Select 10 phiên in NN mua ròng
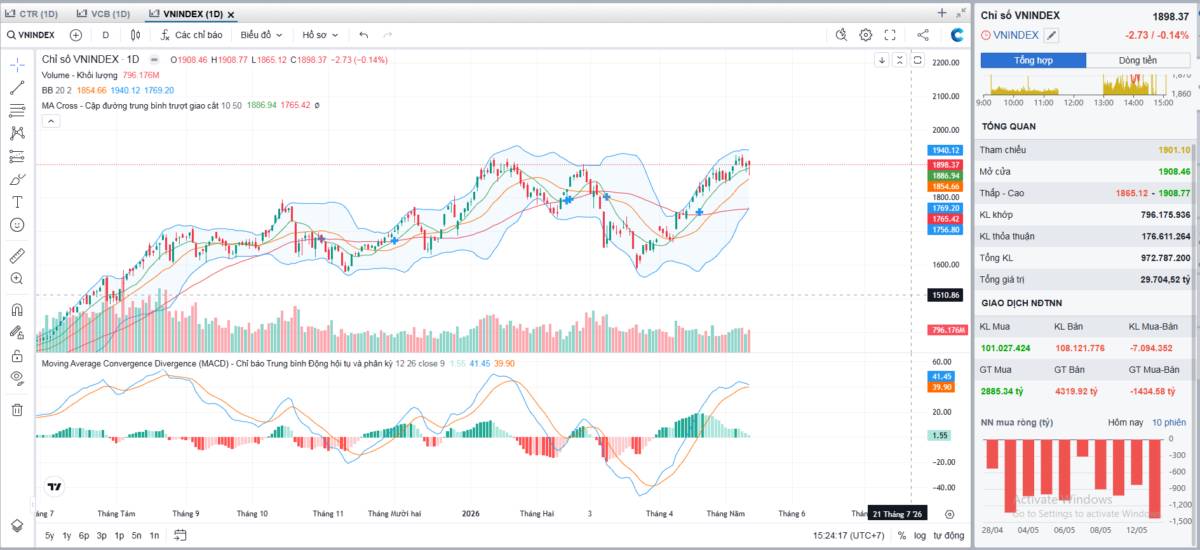Screen dimensions: 1200x550 1168,422
